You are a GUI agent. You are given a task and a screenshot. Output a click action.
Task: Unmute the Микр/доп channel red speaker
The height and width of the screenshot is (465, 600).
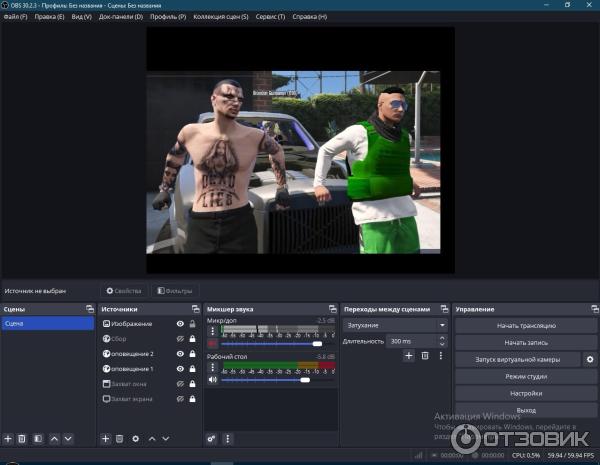pyautogui.click(x=212, y=344)
